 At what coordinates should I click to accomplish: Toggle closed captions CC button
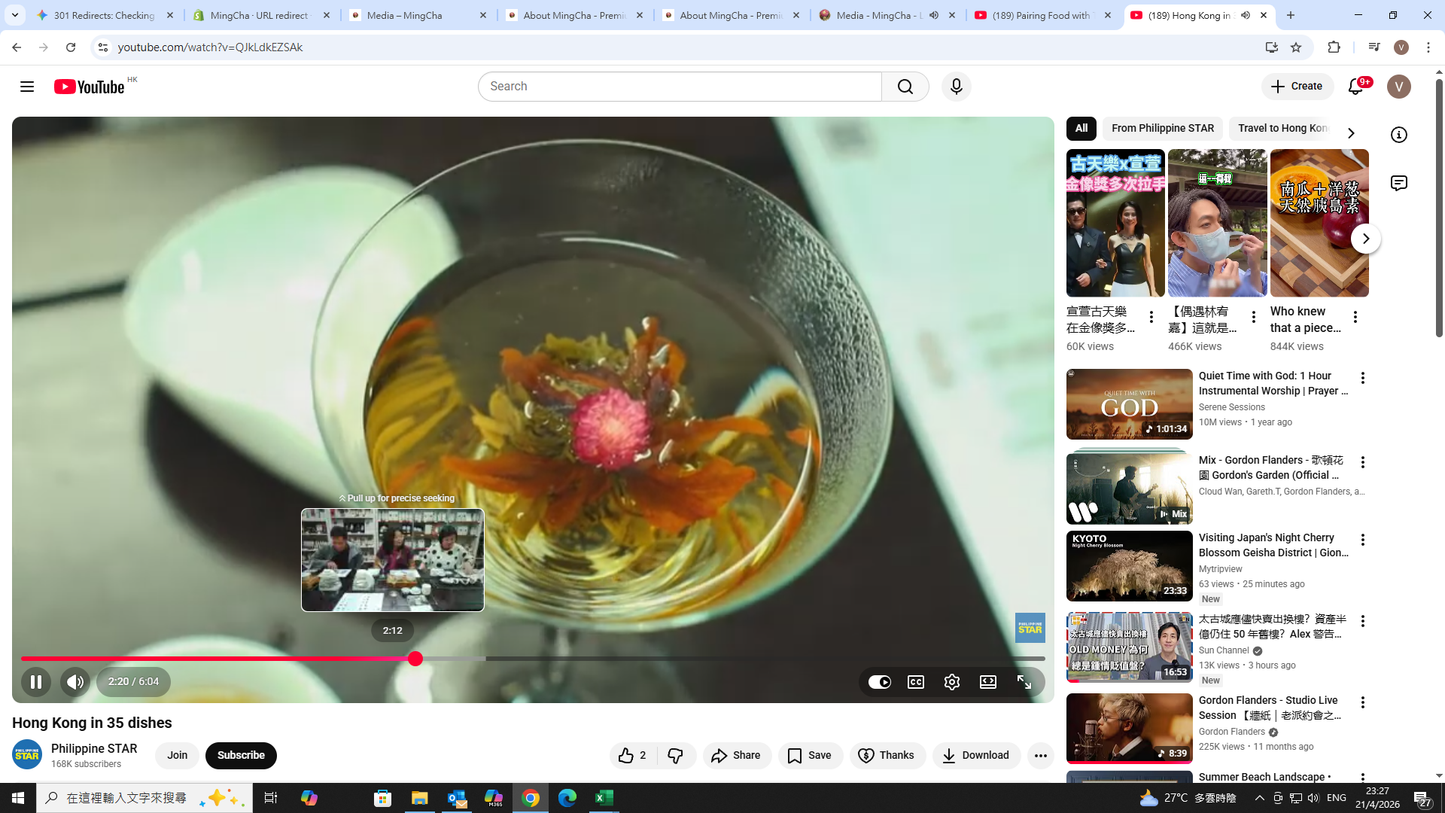coord(916,682)
